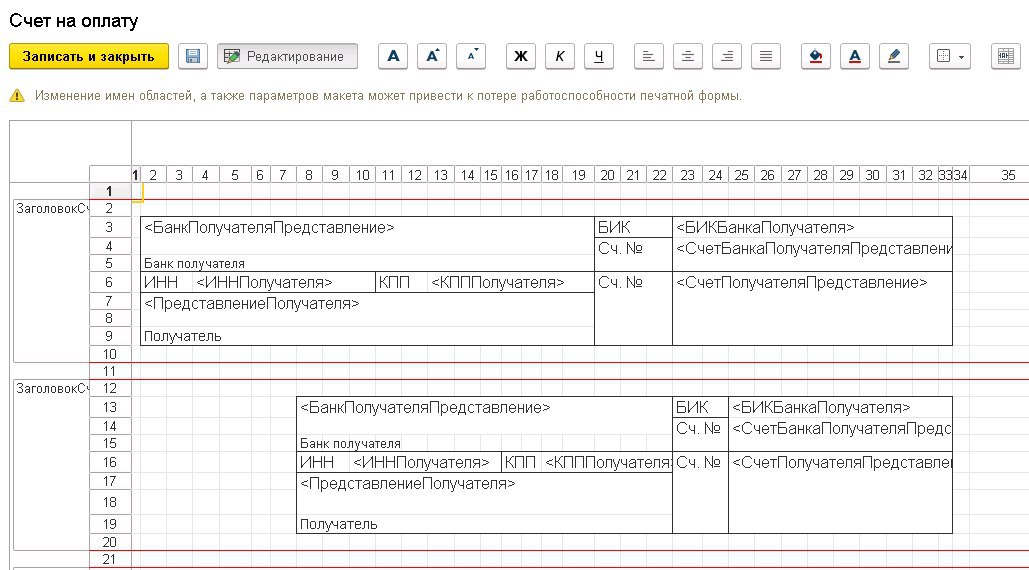Viewport: 1029px width, 570px height.
Task: Click 'ИНН' cell in row 16
Action: (317, 462)
